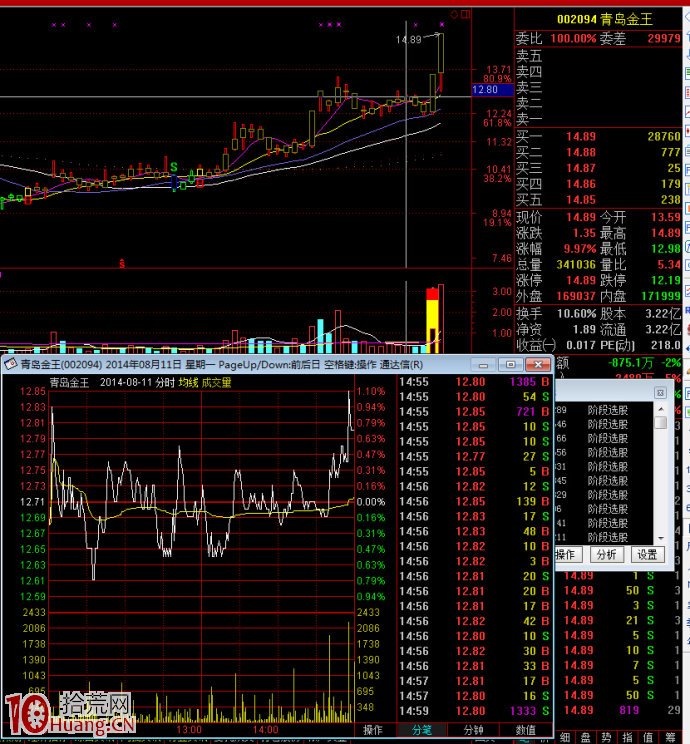The width and height of the screenshot is (690, 744).
Task: Click the 换手 10.60% value
Action: point(577,314)
